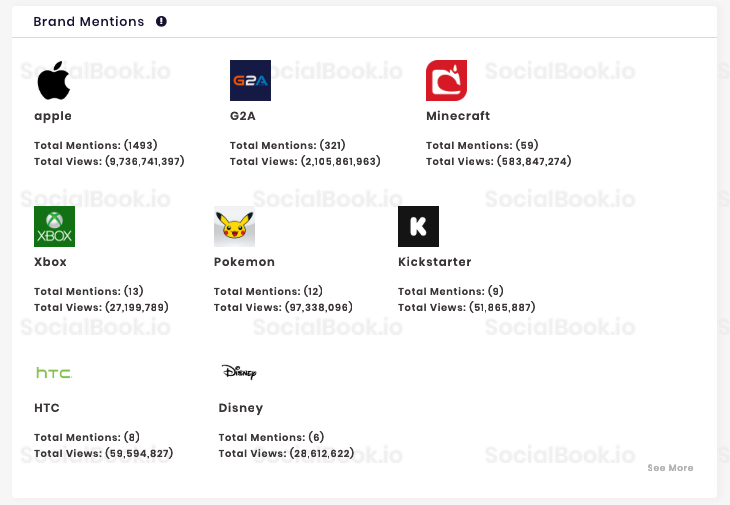Select the G2A brand name
Image resolution: width=730 pixels, height=505 pixels.
pos(243,115)
